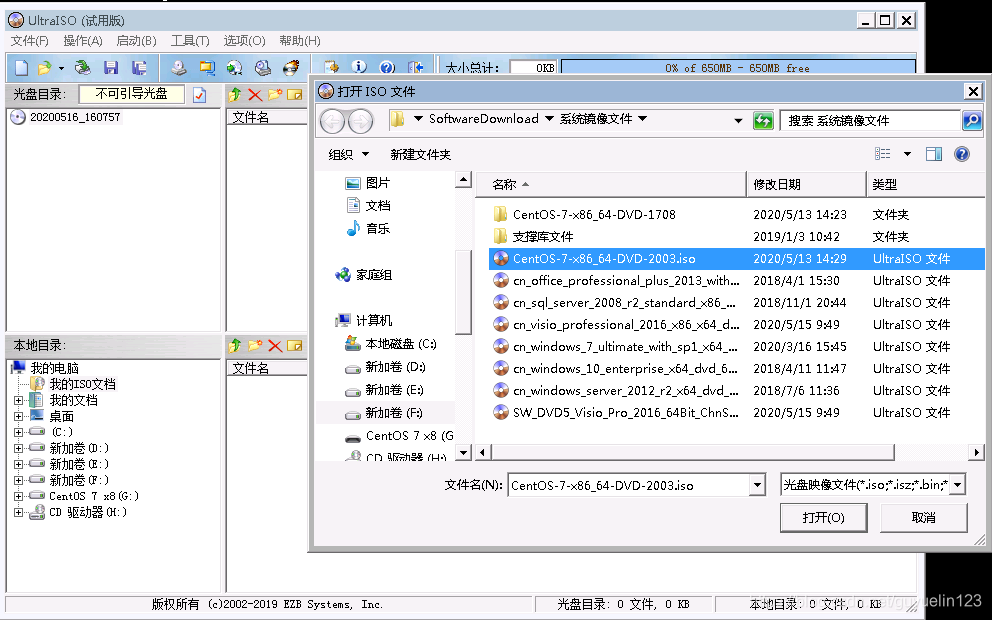This screenshot has height=620, width=992.
Task: Click the 搜索 系统镜像文件 search box
Action: [871, 120]
